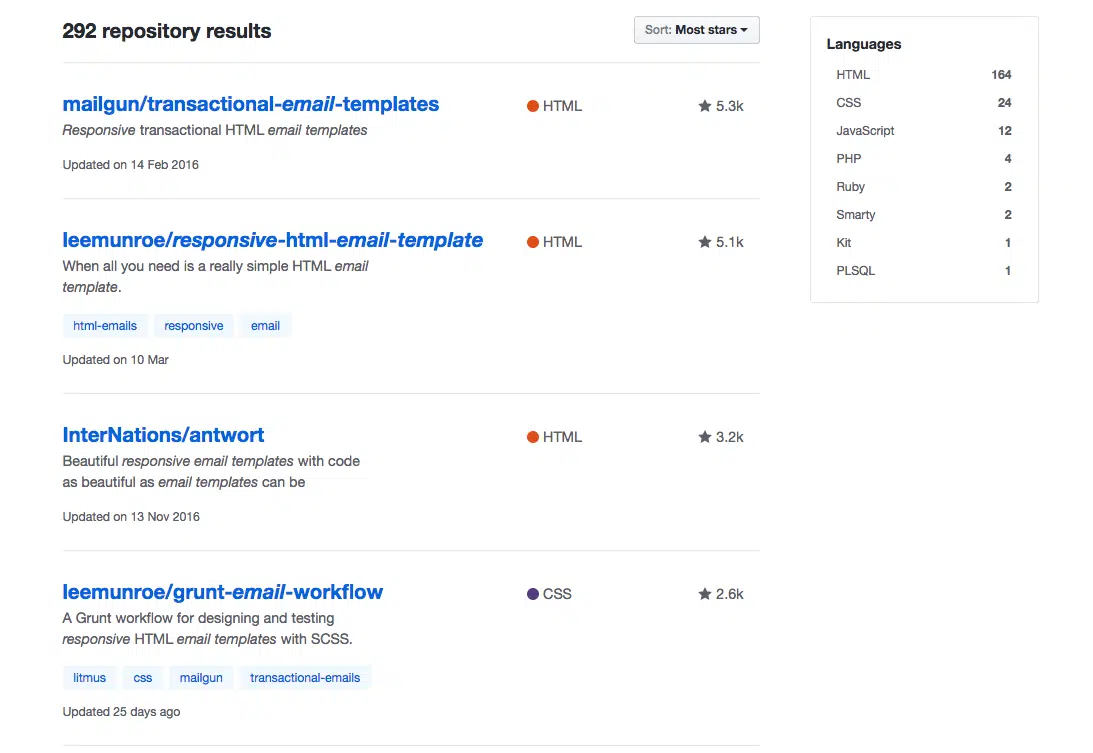Image resolution: width=1093 pixels, height=753 pixels.
Task: Filter results by CSS language
Action: [x=849, y=103]
